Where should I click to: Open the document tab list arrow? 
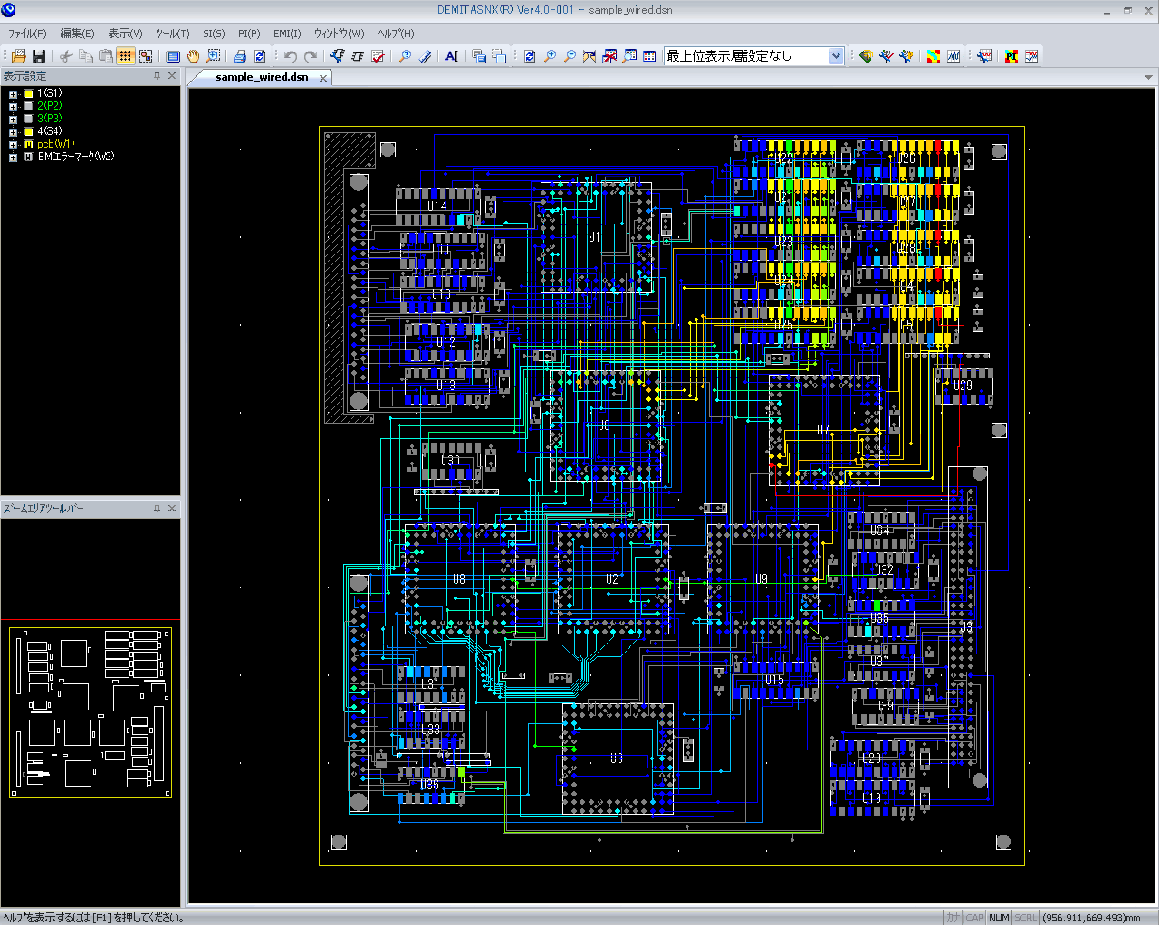click(1148, 77)
